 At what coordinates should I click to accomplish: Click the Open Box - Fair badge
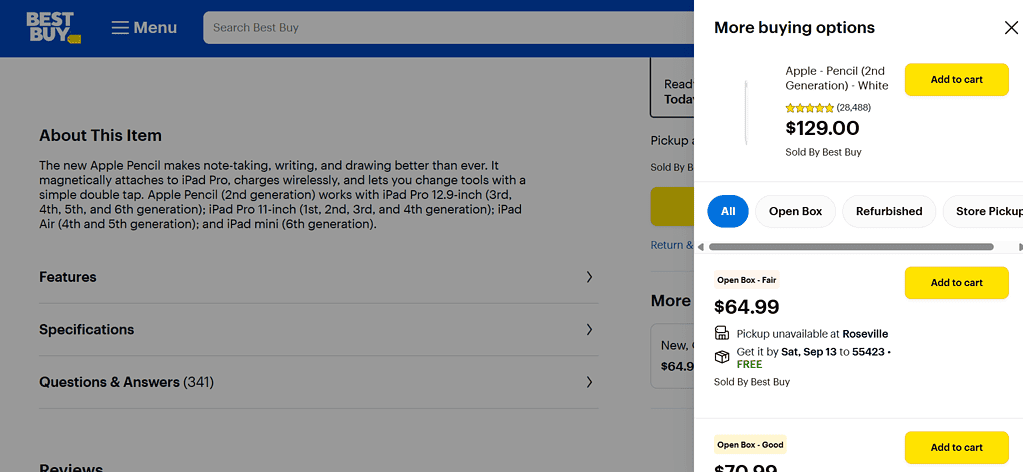(747, 280)
